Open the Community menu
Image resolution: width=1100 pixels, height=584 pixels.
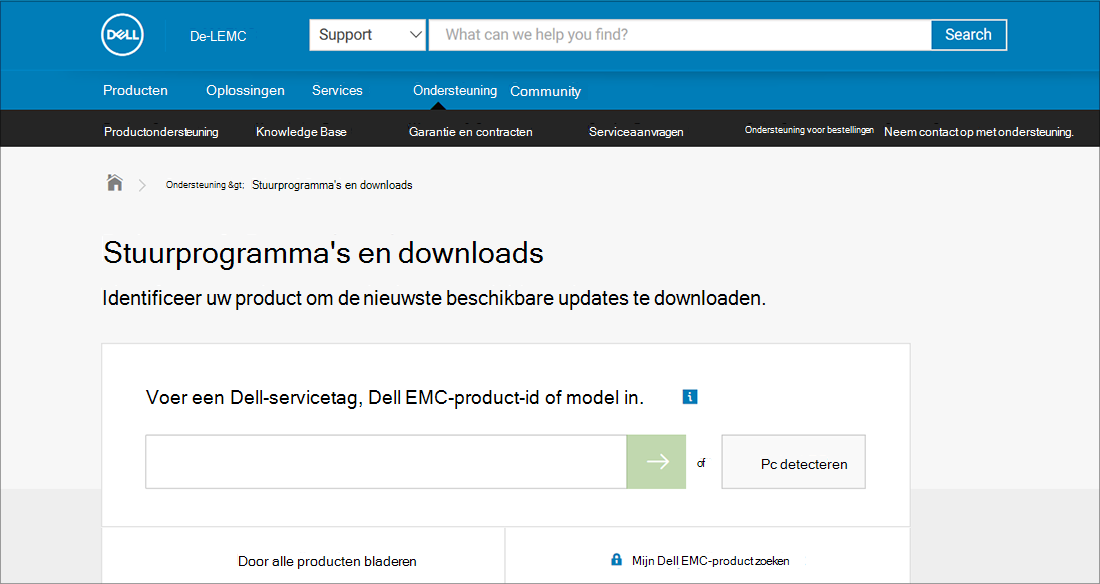pyautogui.click(x=545, y=91)
